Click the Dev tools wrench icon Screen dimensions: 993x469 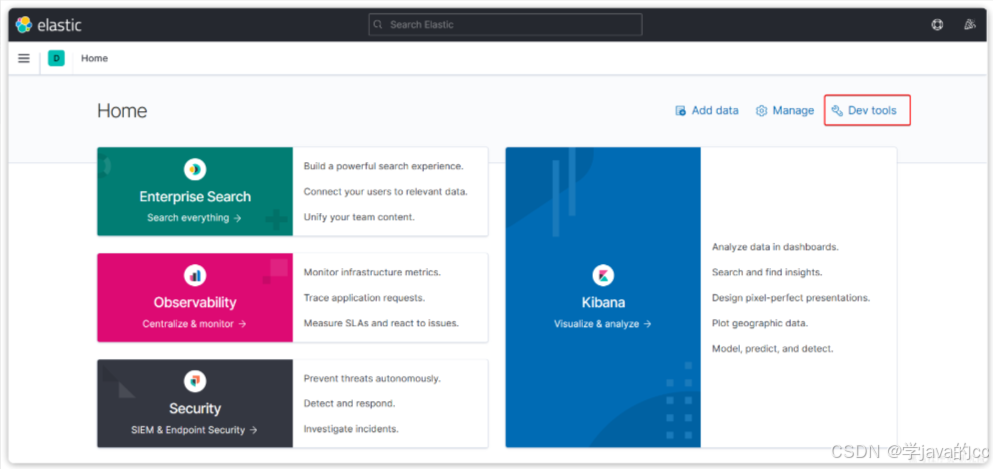click(837, 111)
